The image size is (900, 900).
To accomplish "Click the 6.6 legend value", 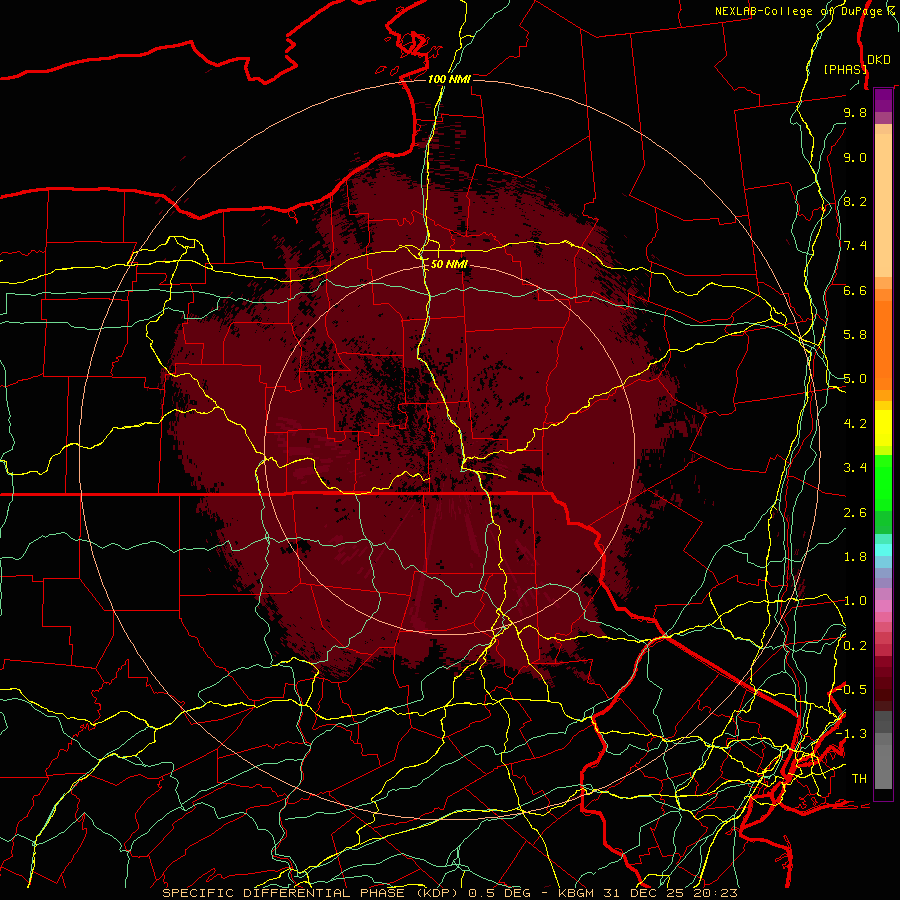I will pyautogui.click(x=855, y=291).
